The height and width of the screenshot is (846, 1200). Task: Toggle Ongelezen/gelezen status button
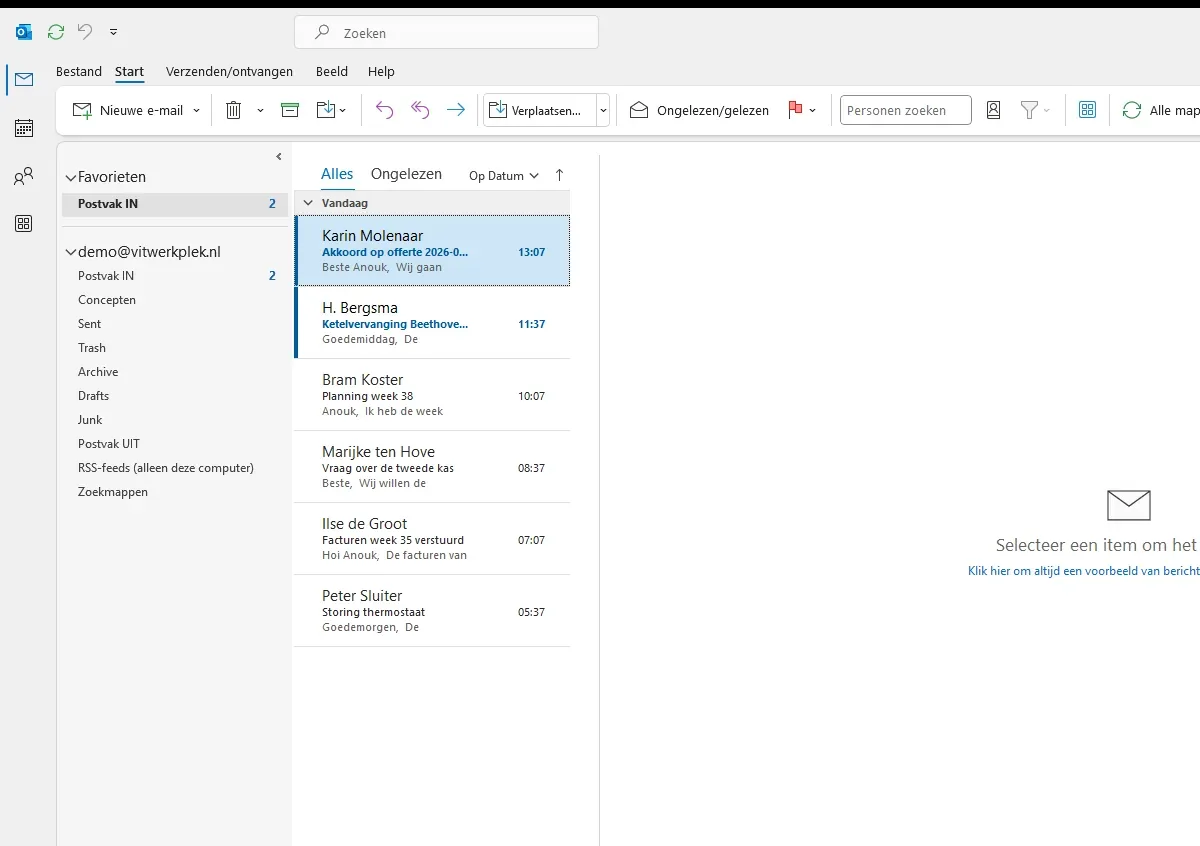(699, 110)
